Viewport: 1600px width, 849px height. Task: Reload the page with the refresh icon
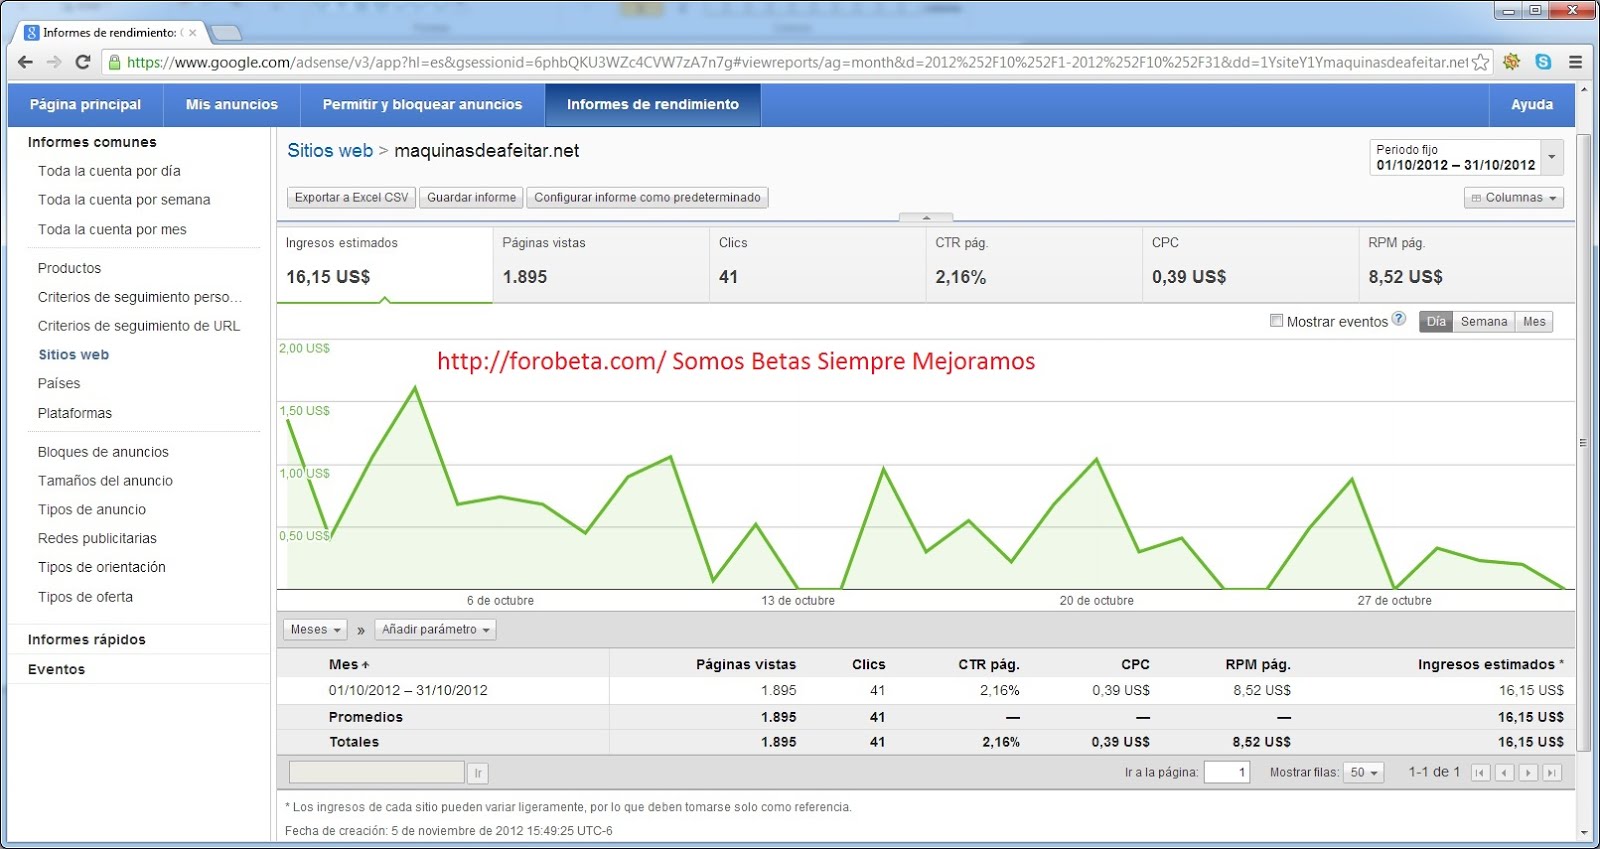click(x=83, y=62)
